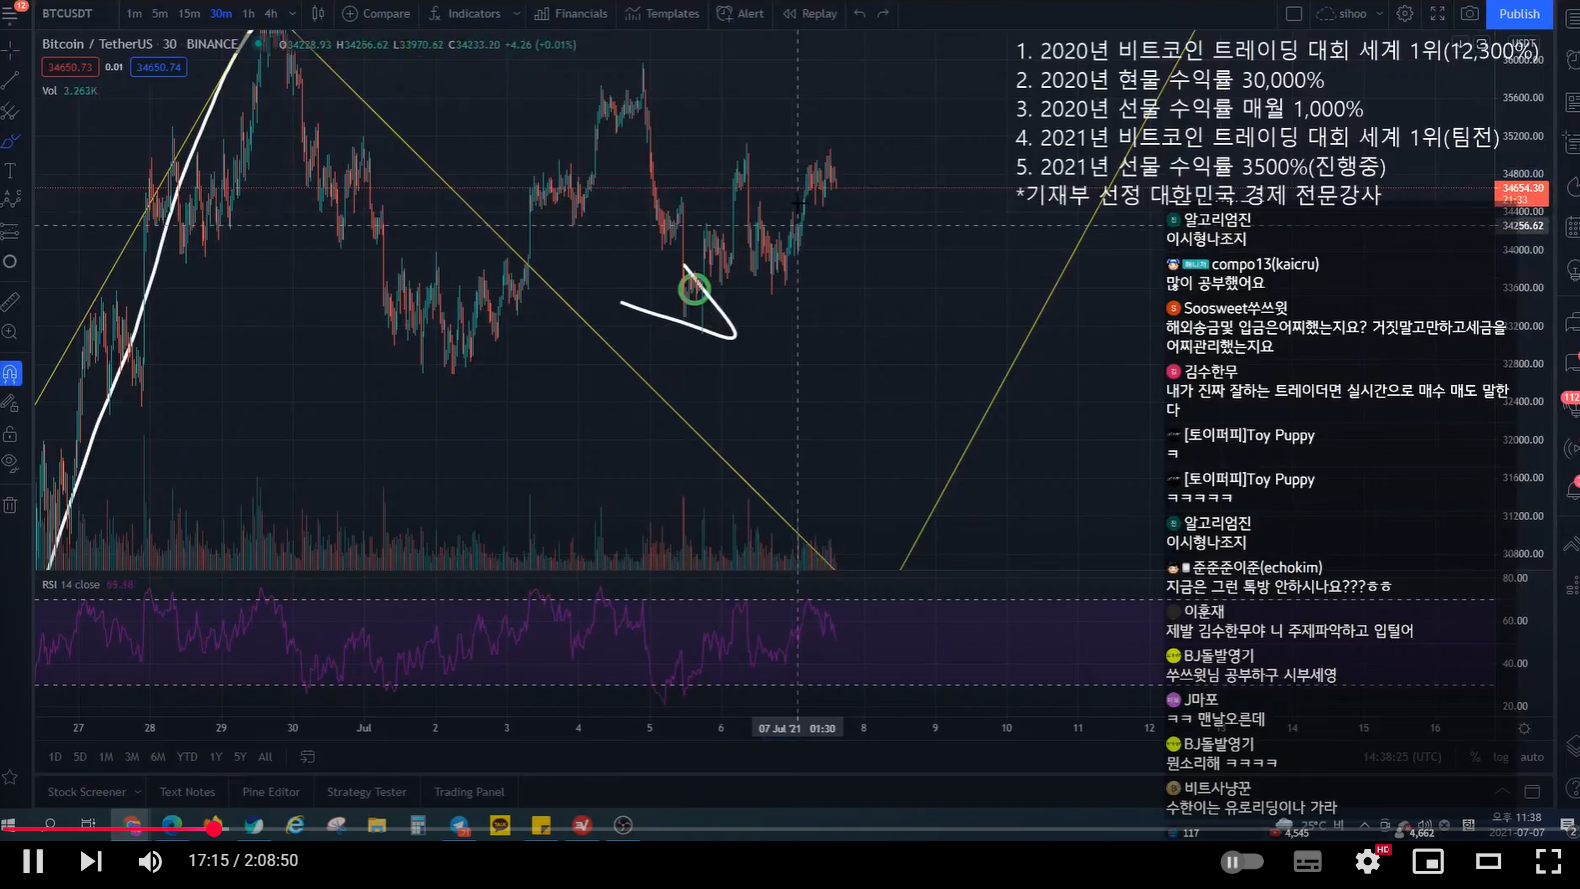Viewport: 1580px width, 889px height.
Task: Open the Calculator taskbar icon
Action: point(418,825)
